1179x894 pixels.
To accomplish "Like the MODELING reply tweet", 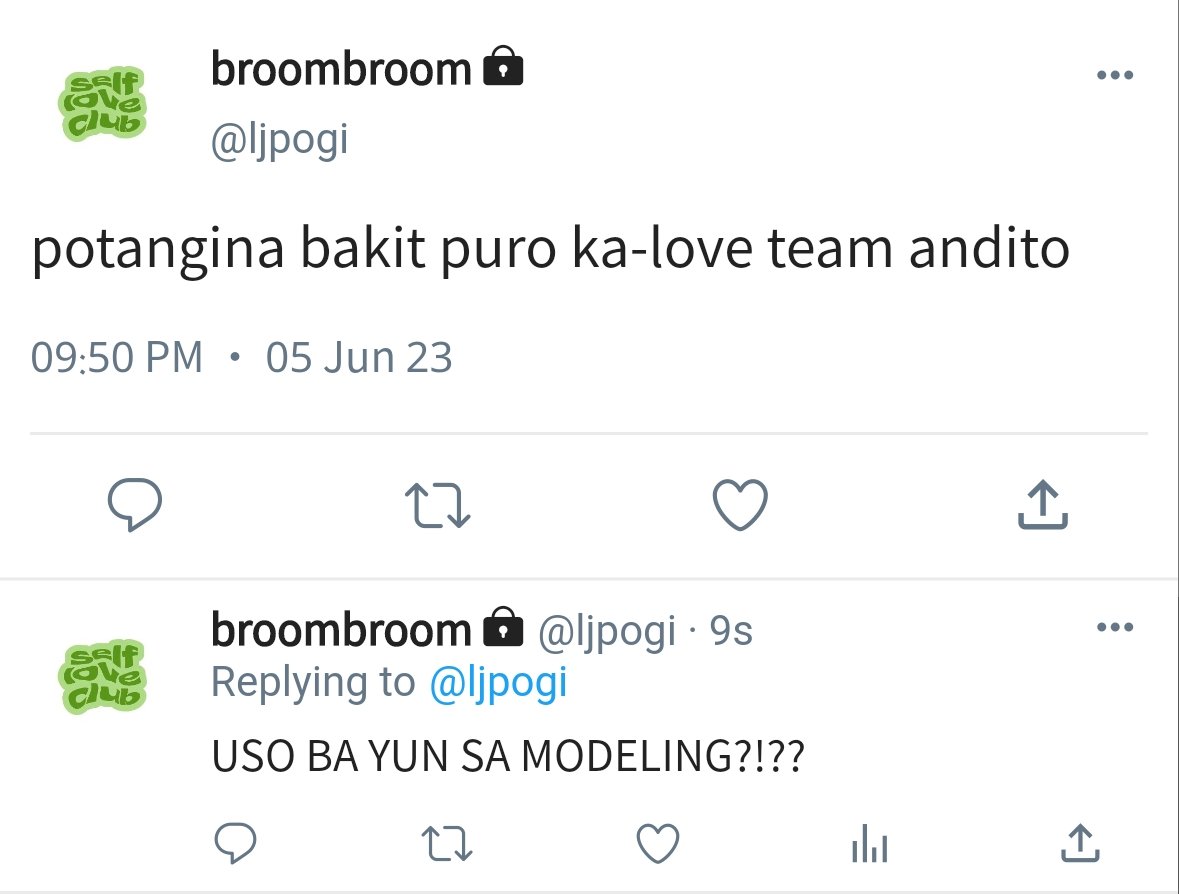I will [x=658, y=843].
